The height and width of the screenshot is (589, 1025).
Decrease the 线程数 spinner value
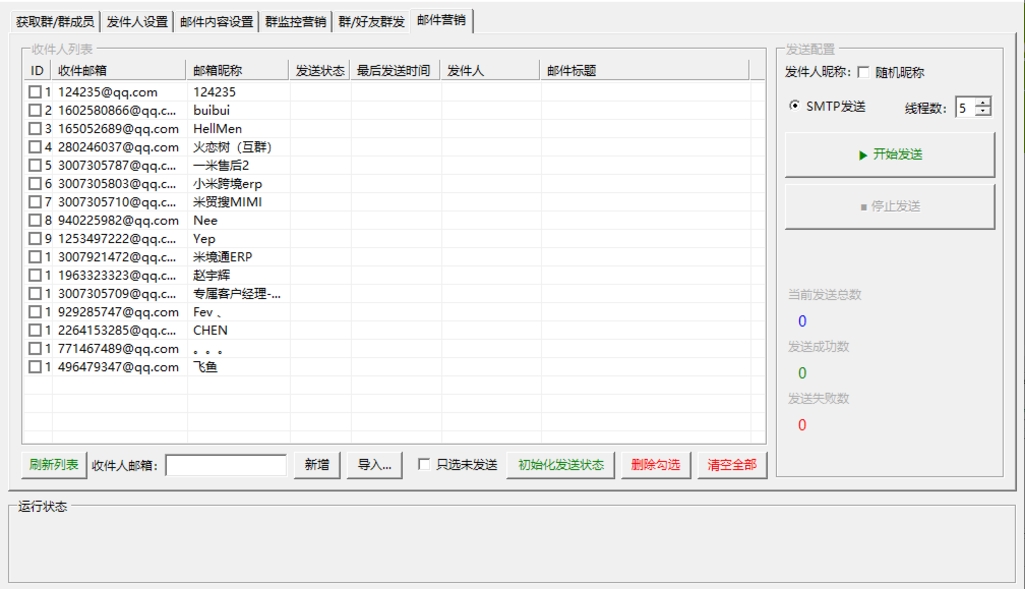click(x=983, y=111)
